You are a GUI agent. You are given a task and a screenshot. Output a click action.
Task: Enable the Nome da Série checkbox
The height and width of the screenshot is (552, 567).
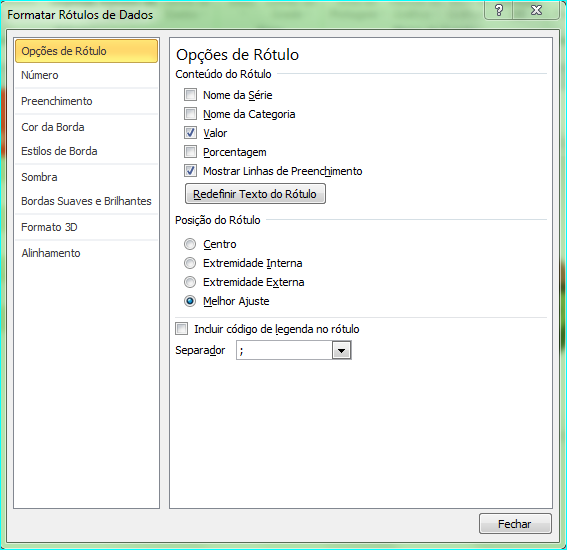[190, 95]
